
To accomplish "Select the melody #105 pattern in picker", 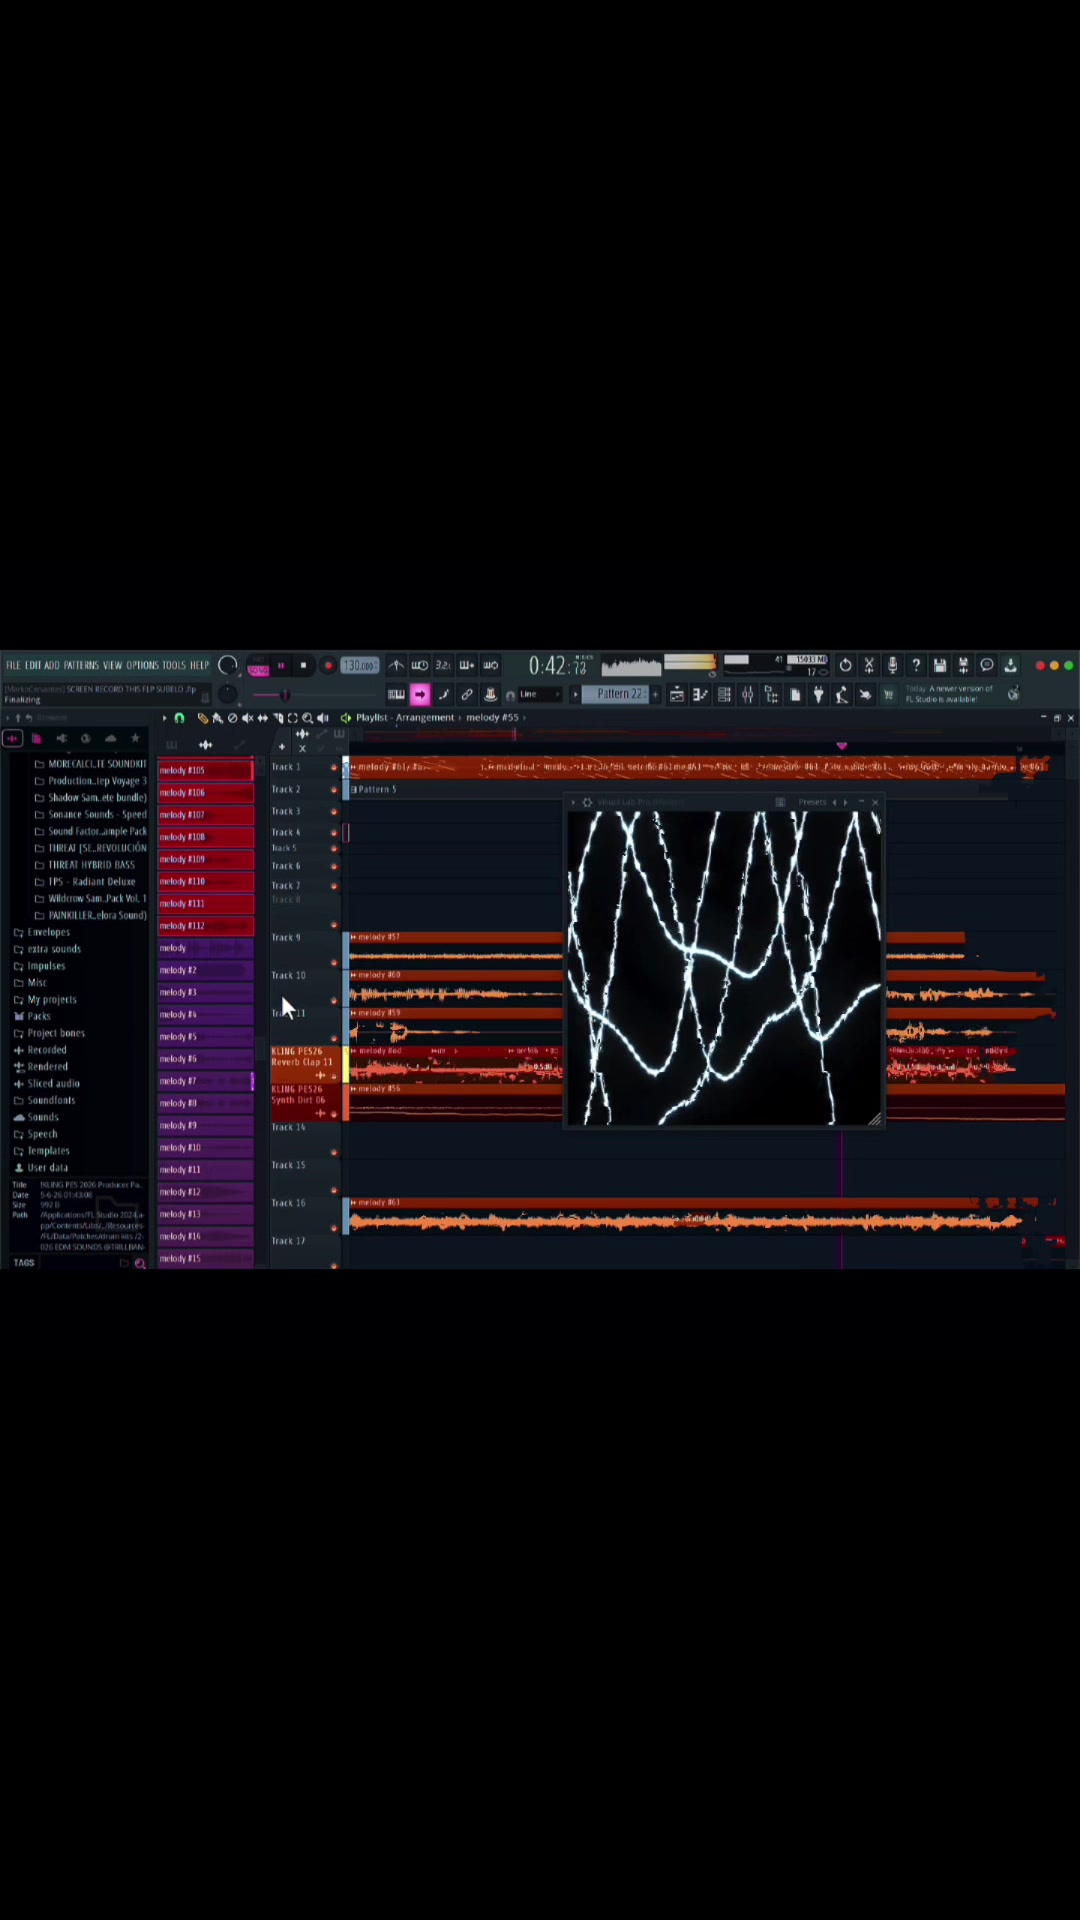I will point(205,770).
